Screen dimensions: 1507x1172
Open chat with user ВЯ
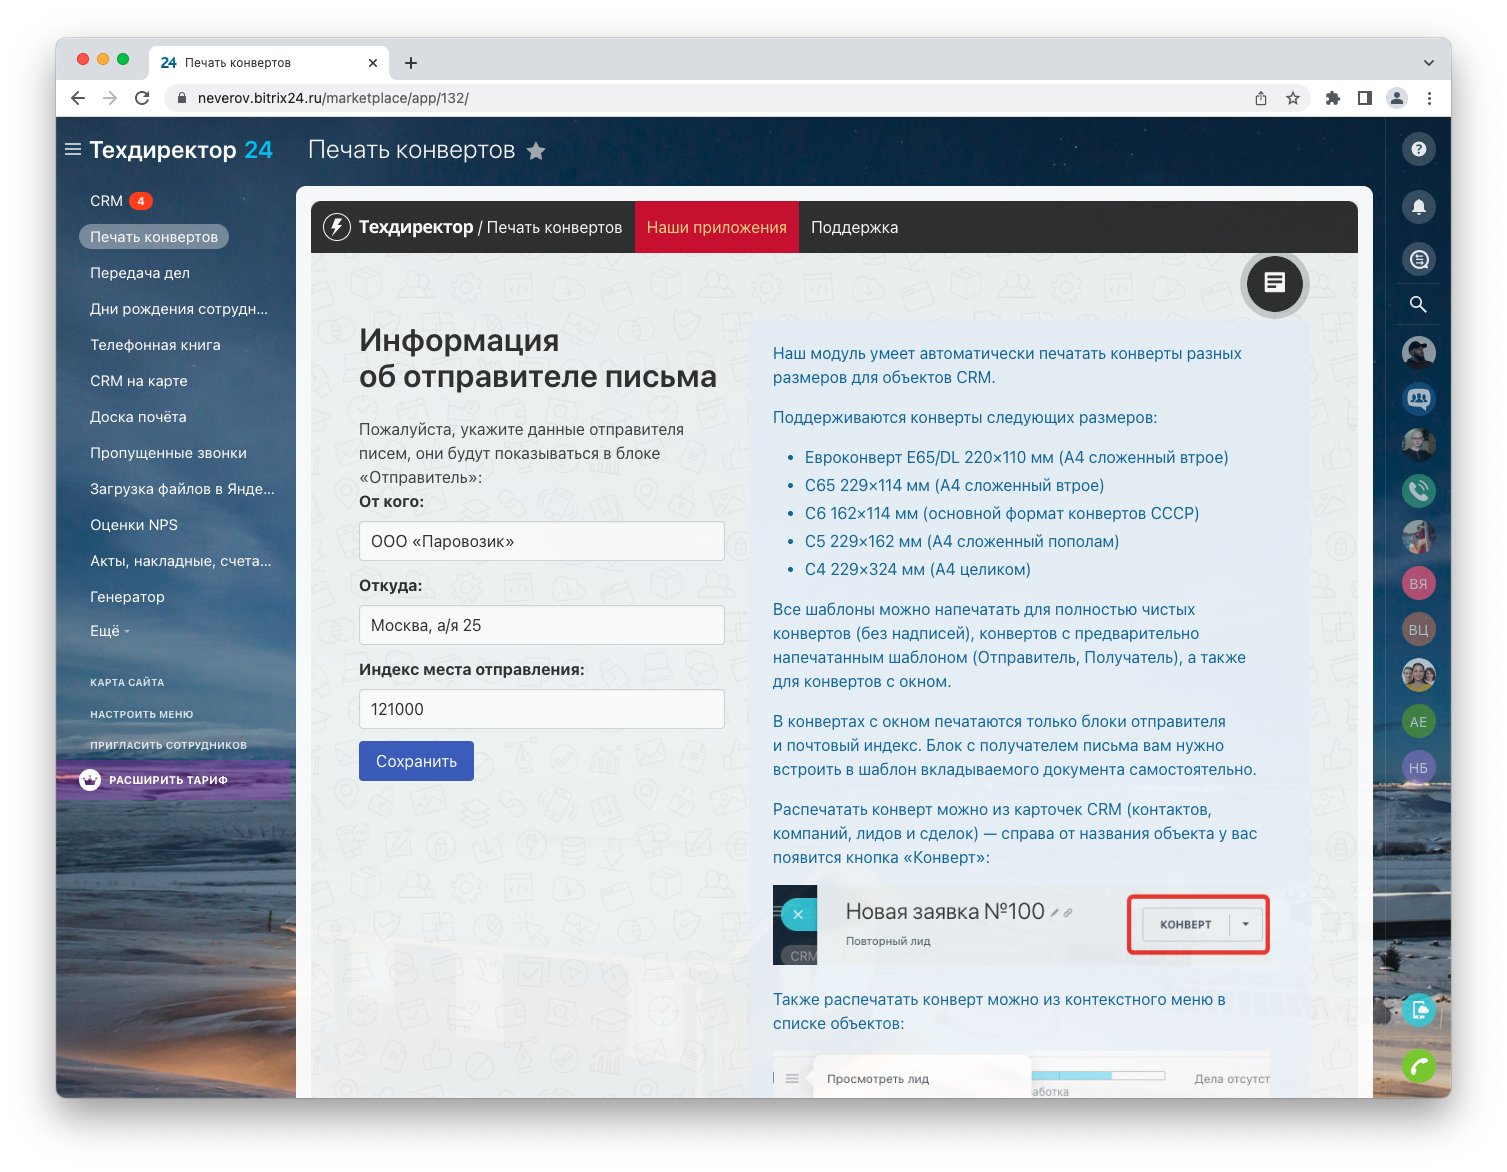click(1418, 584)
